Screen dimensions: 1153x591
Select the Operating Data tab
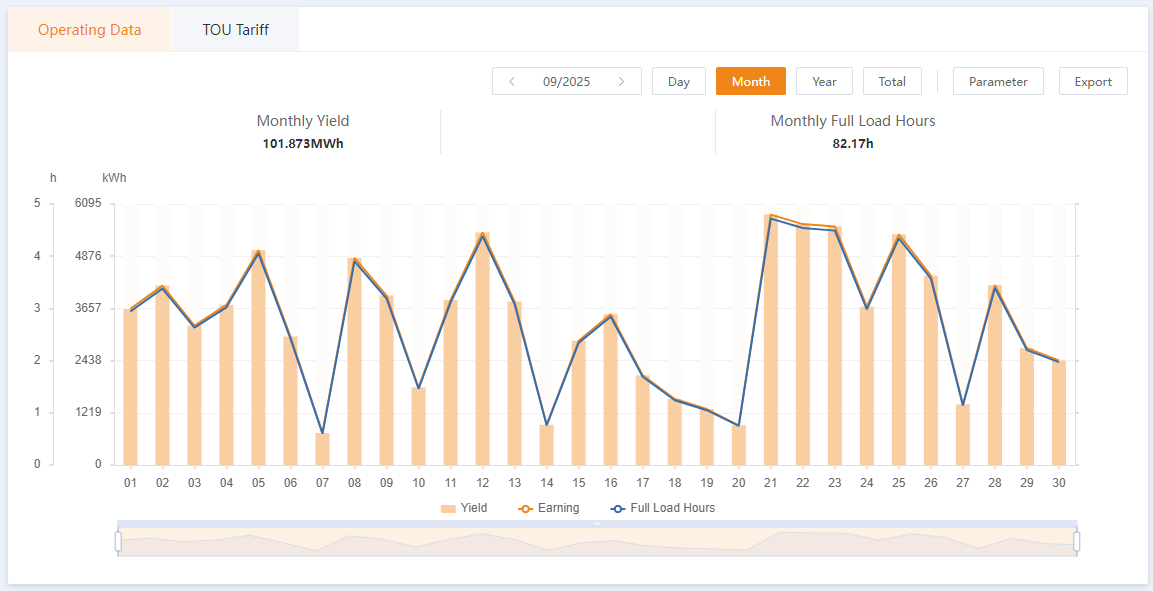click(90, 30)
